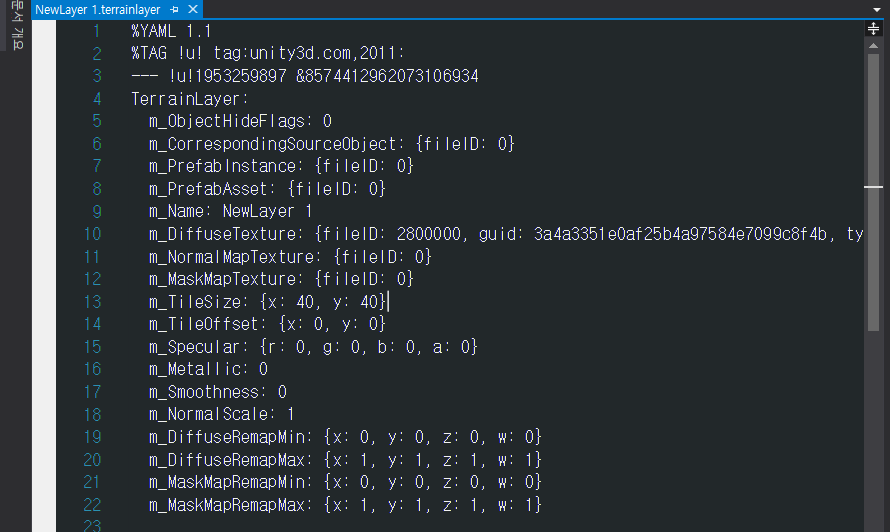Click the 'm_NormalMapTexture' line

point(290,257)
